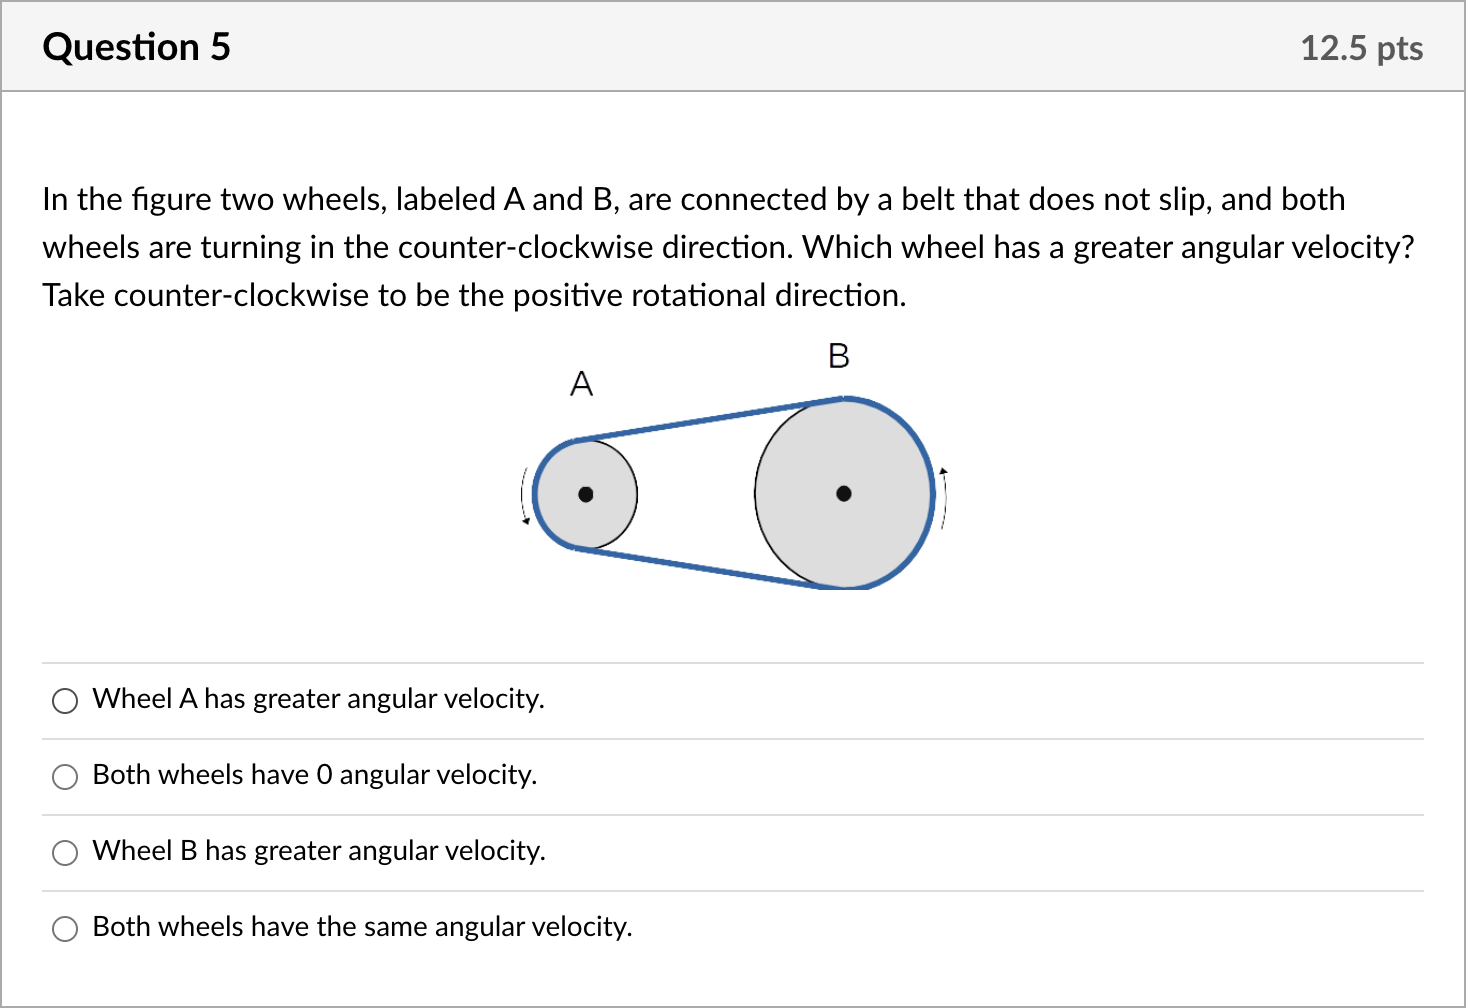Click the rotation arrow beside wheel A
Screen dimensions: 1468x1008
[525, 494]
